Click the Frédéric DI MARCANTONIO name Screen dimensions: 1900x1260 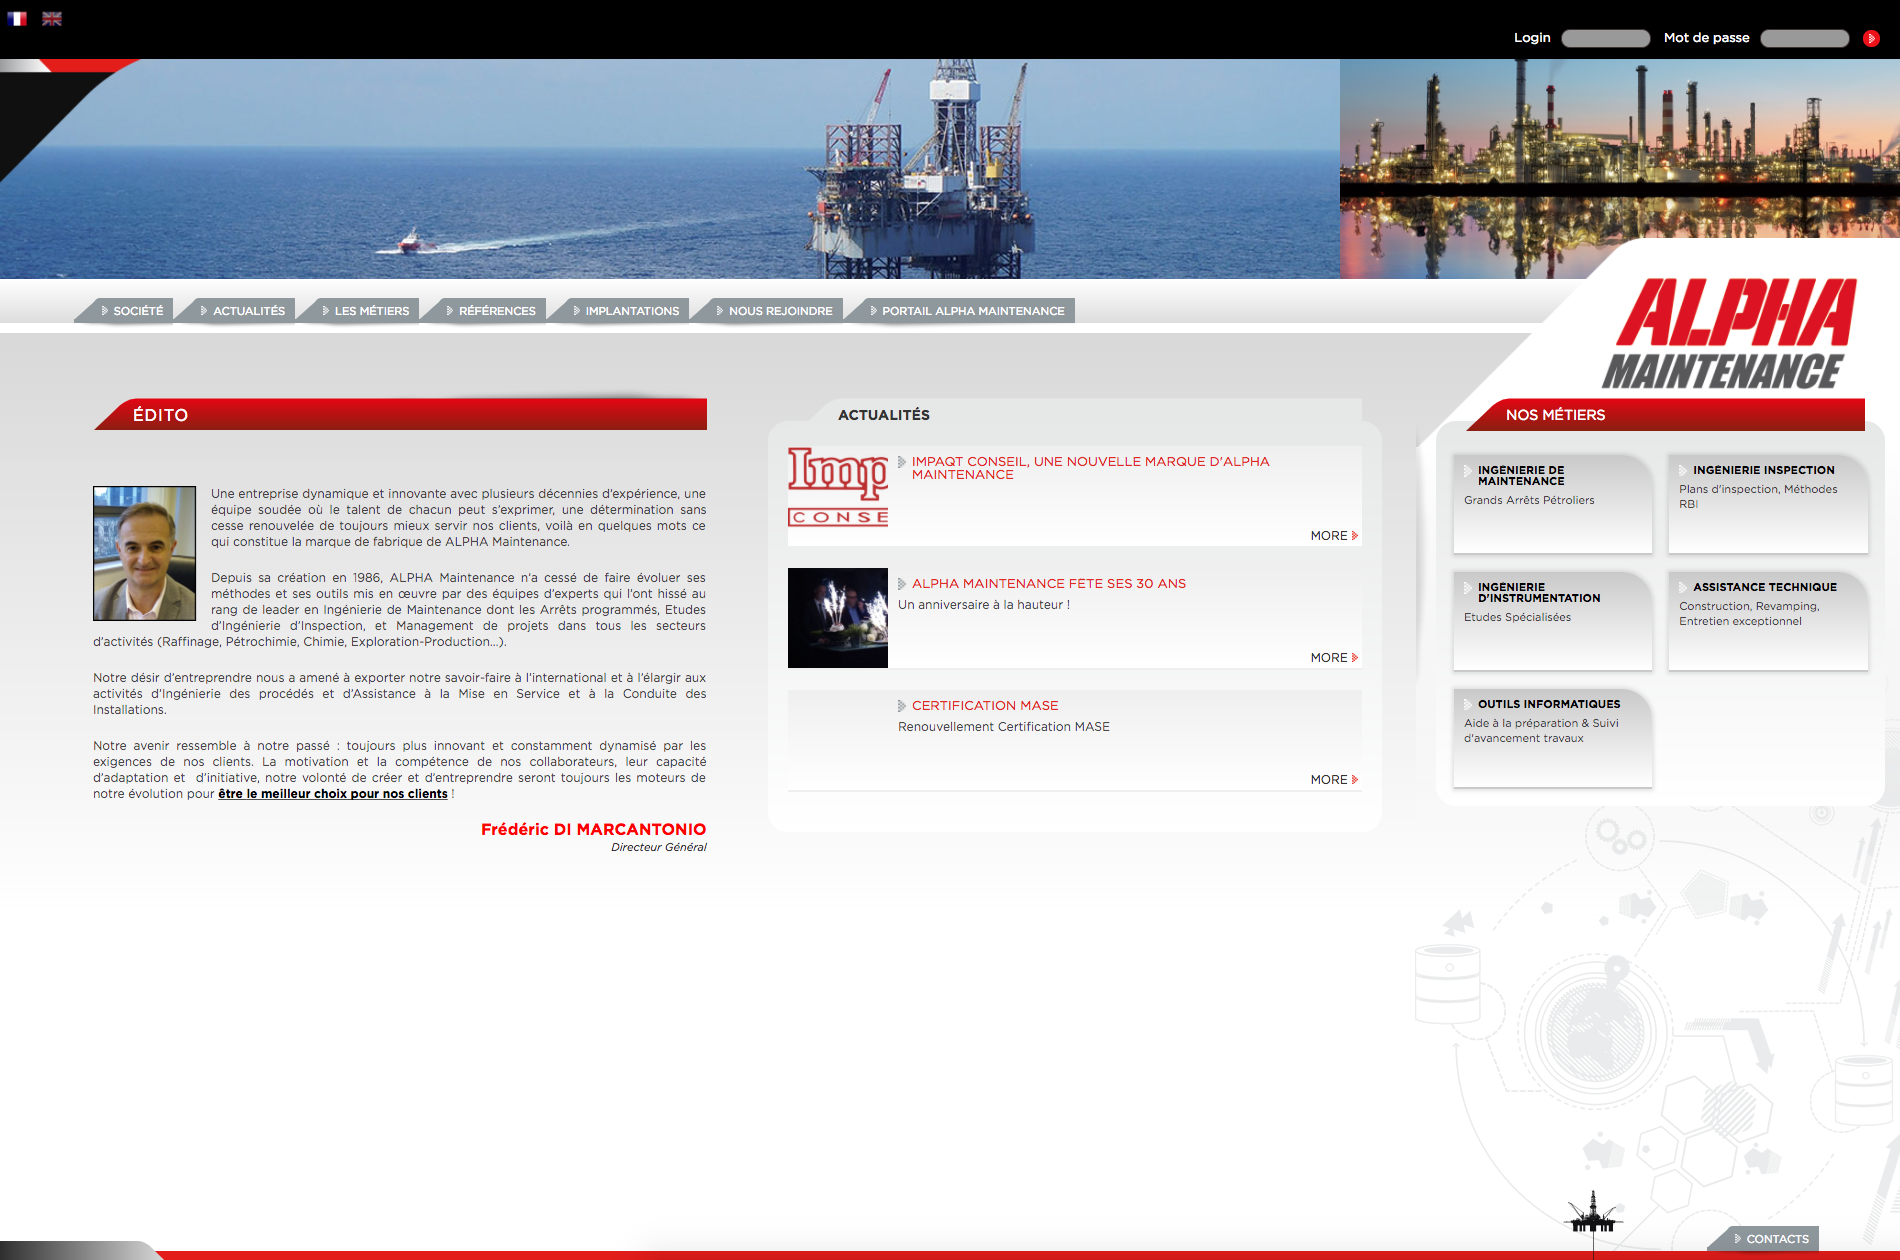click(x=593, y=829)
